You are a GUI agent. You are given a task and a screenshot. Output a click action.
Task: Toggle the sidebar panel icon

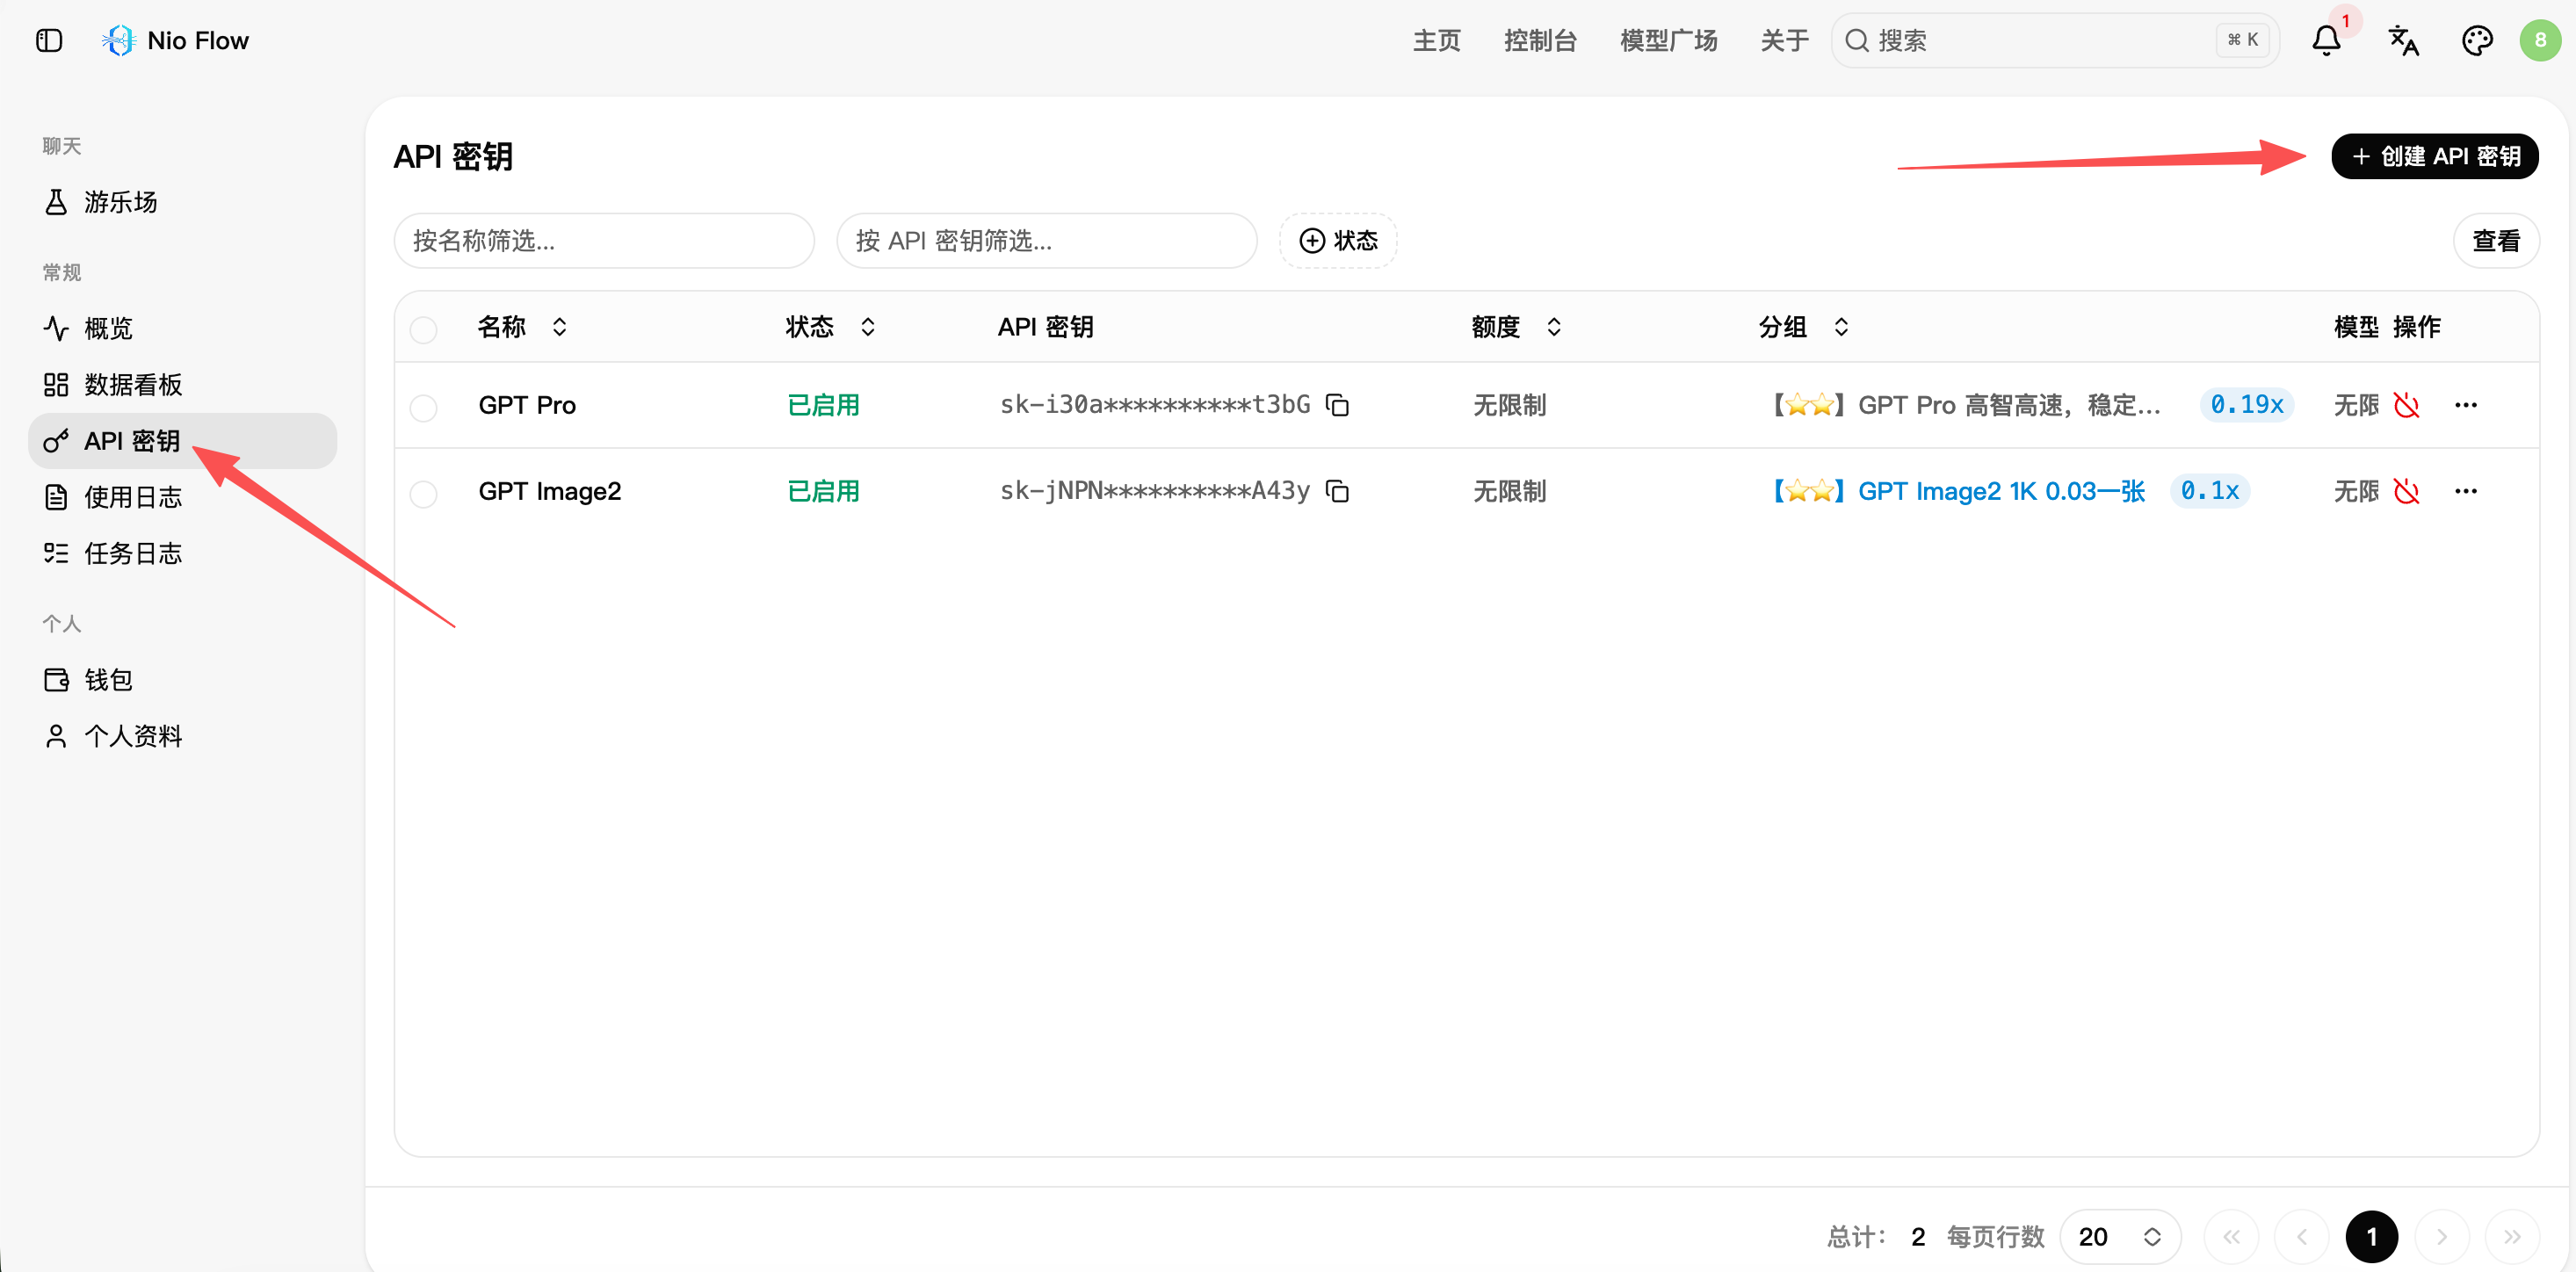click(49, 40)
